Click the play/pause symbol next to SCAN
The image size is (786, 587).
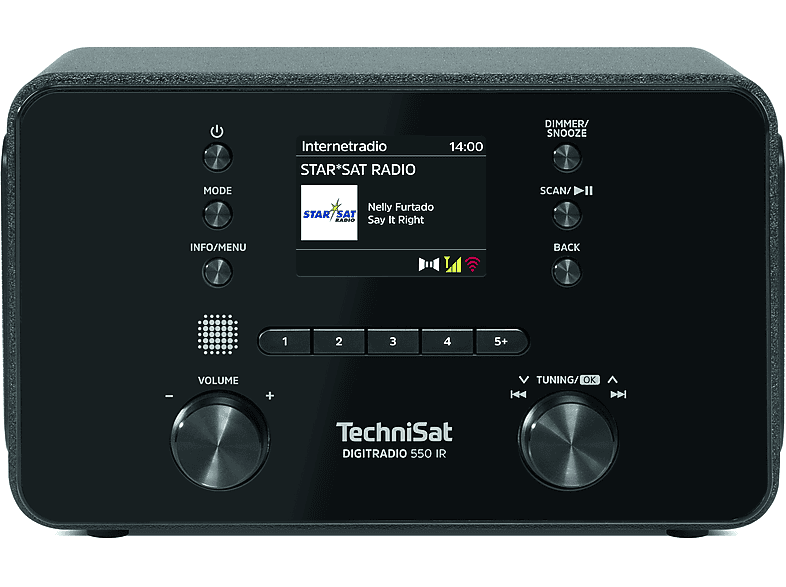[x=583, y=190]
